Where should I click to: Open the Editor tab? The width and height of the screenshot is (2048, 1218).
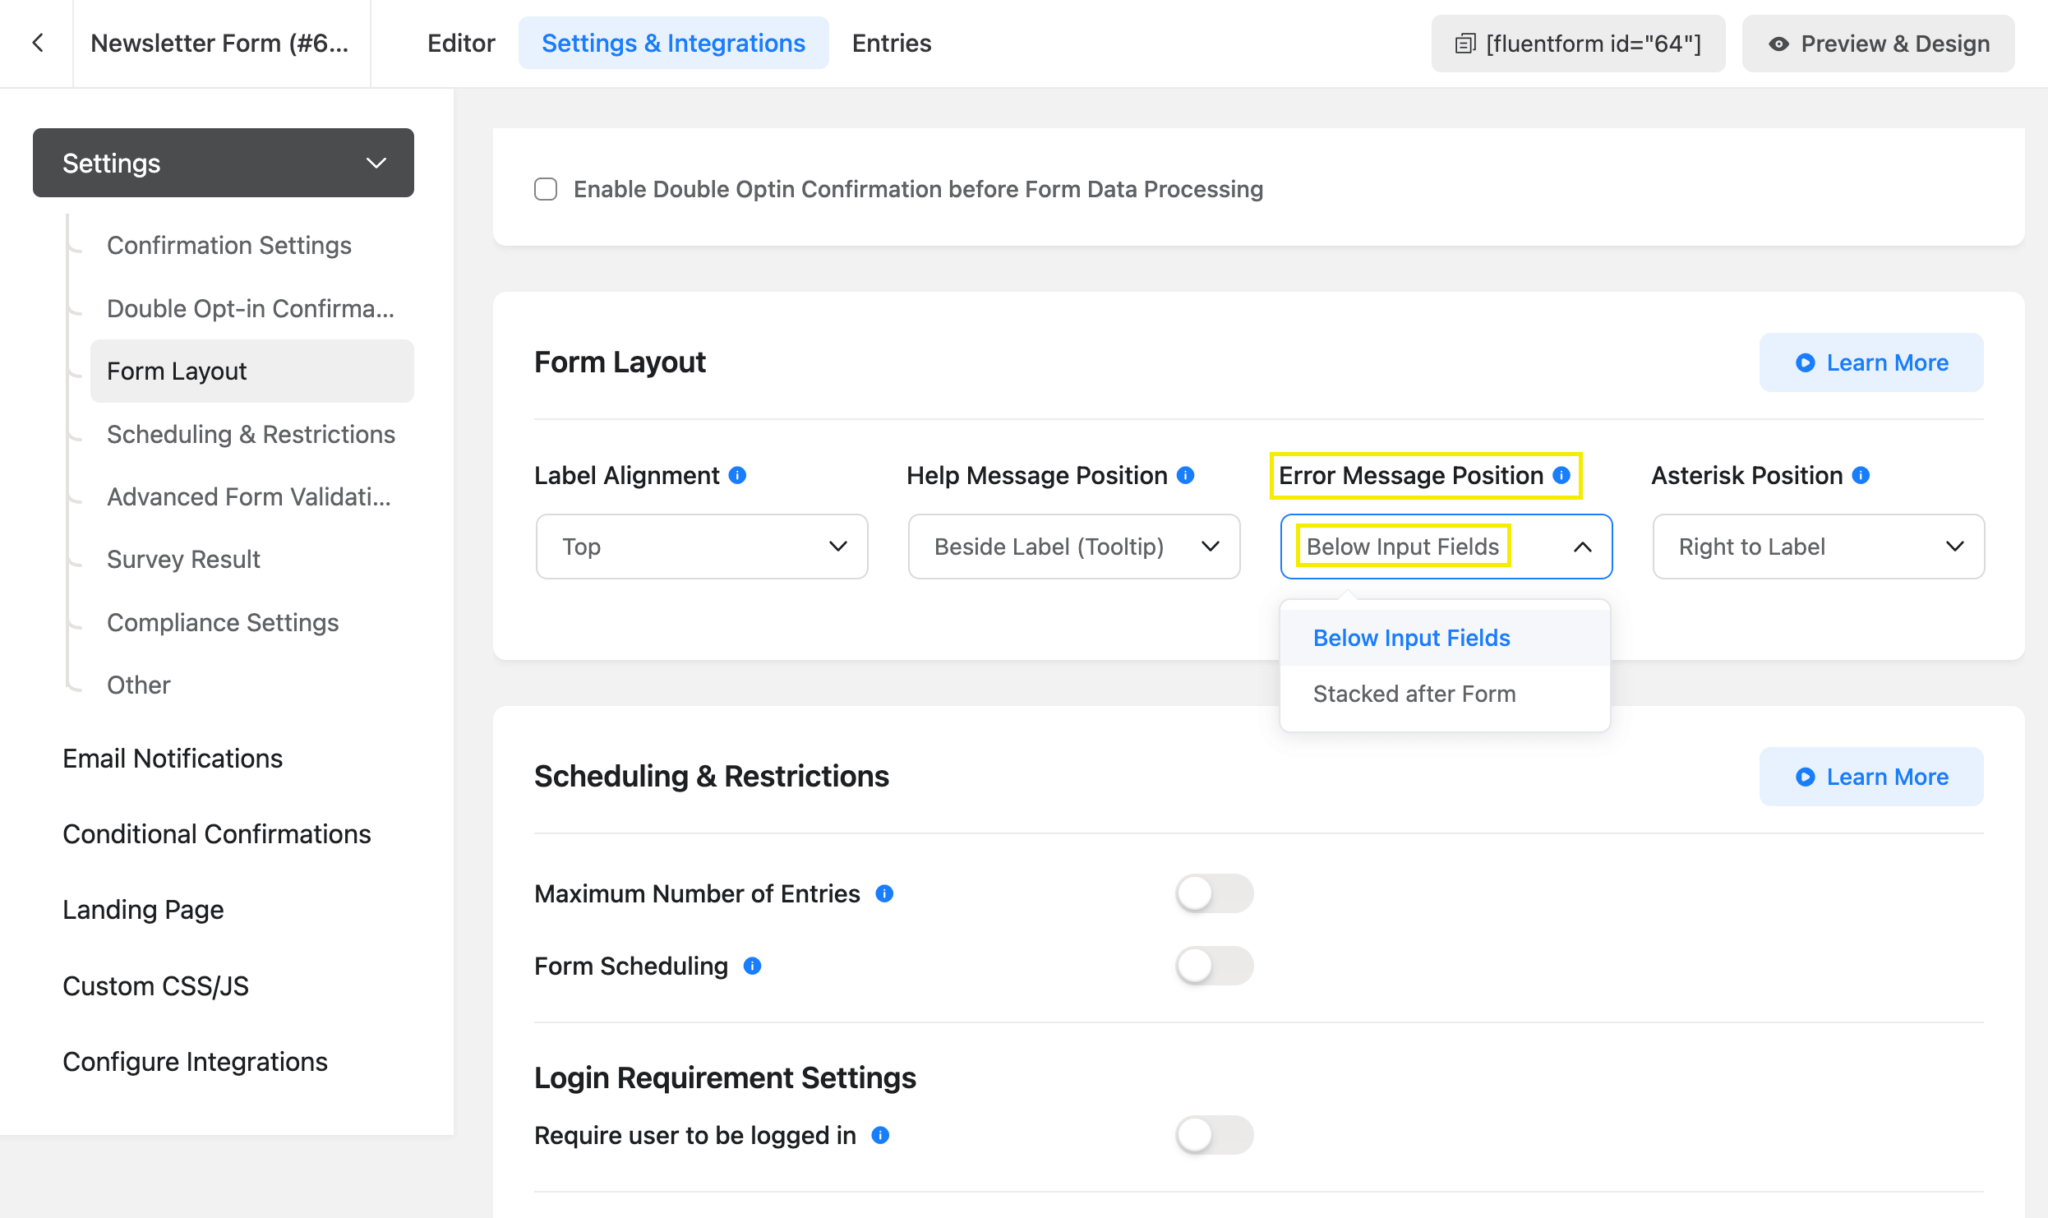click(461, 43)
